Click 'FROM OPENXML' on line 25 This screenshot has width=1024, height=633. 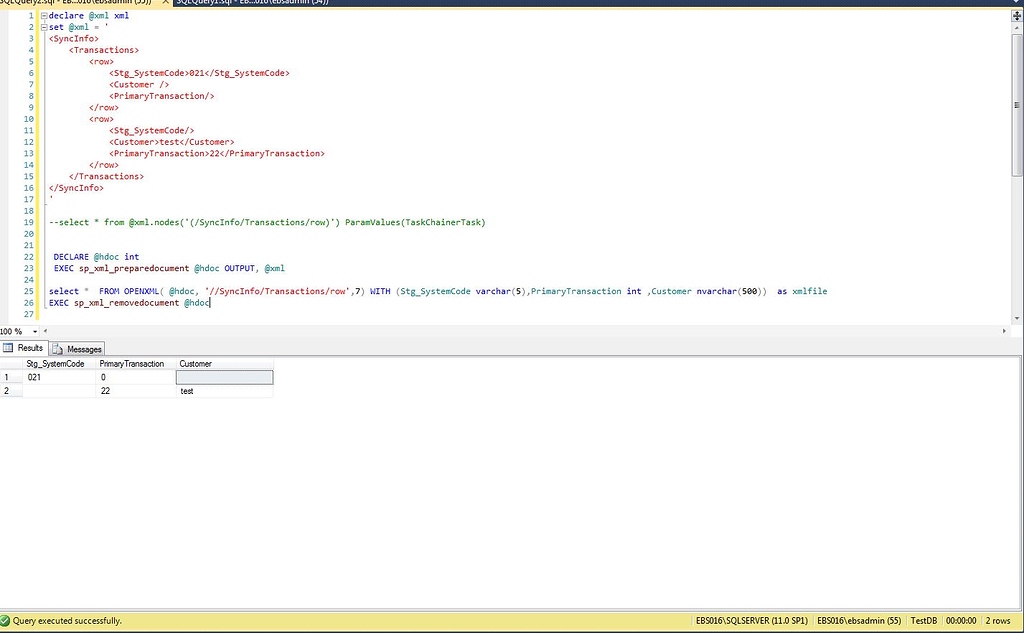[129, 291]
